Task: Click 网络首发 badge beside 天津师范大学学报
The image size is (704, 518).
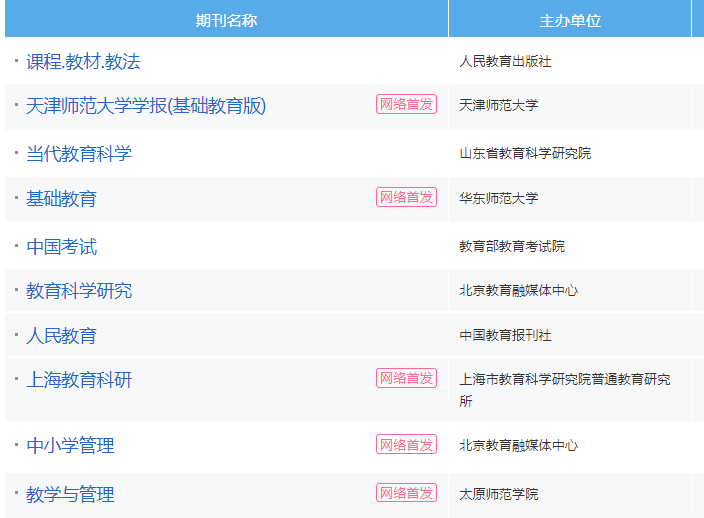Action: [x=406, y=104]
